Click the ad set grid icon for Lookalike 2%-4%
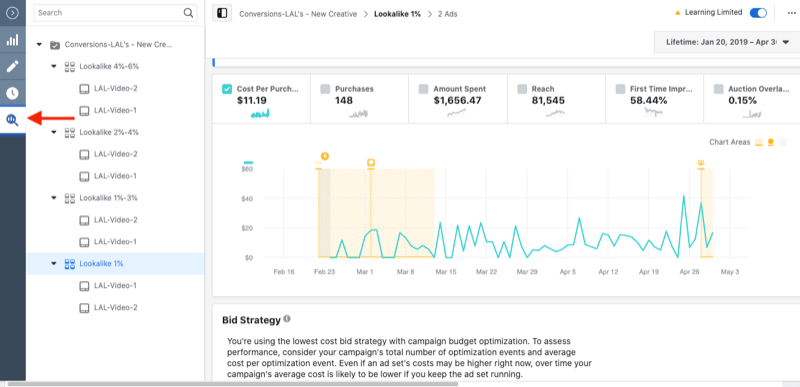The width and height of the screenshot is (800, 387). pyautogui.click(x=70, y=133)
